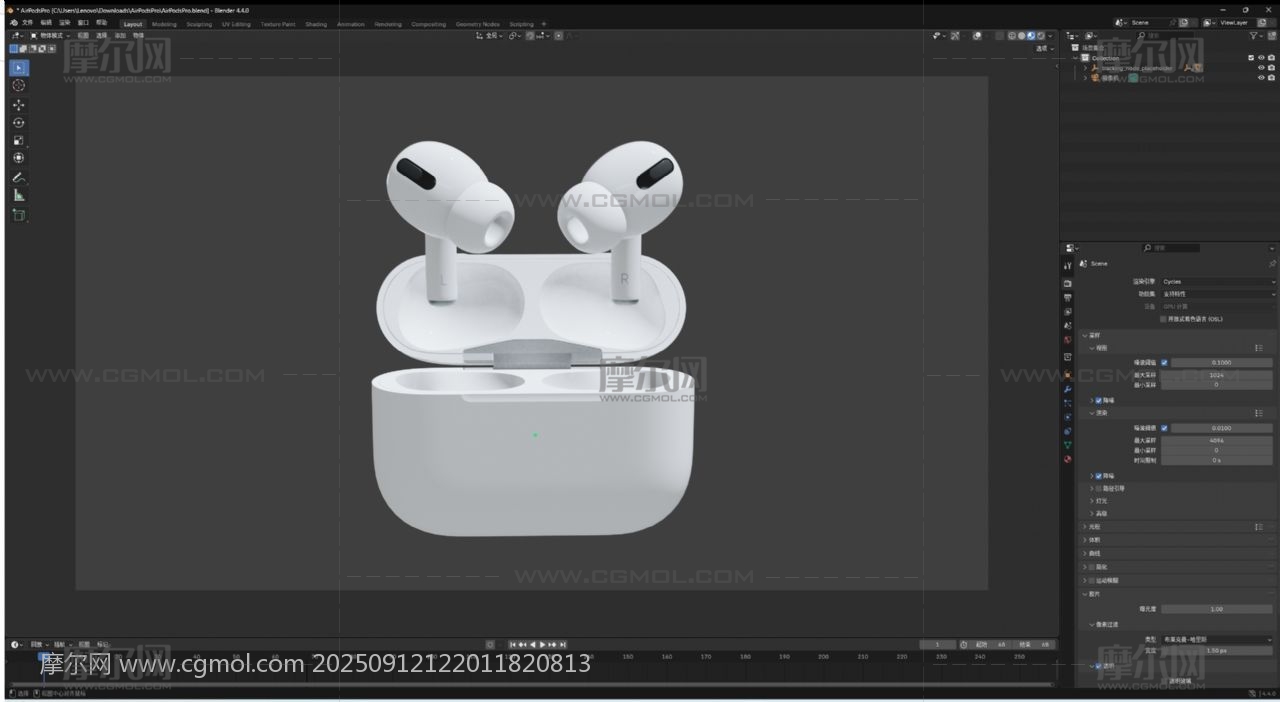The width and height of the screenshot is (1280, 702).
Task: Open the World properties tab
Action: pyautogui.click(x=1068, y=340)
